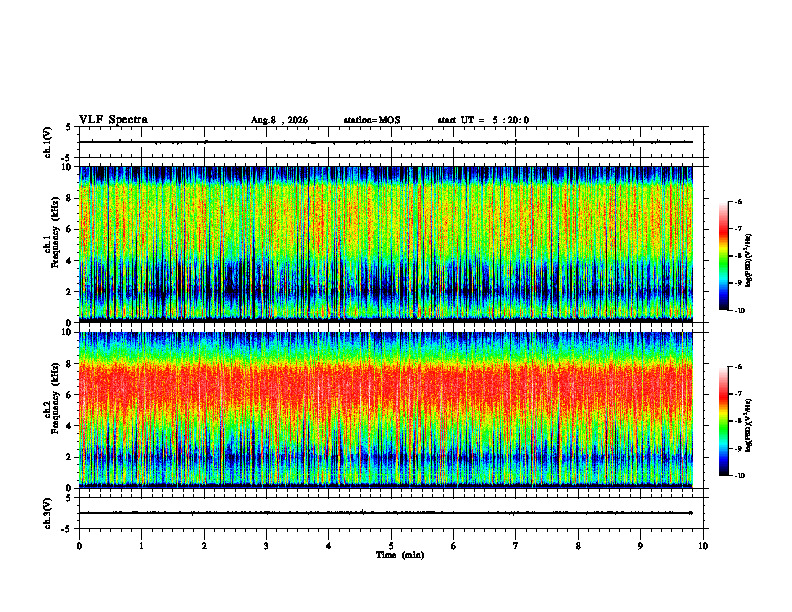Viewport: 792px width, 612px height.
Task: Click the "2" kHz tick on ch.1 axis
Action: [x=70, y=291]
